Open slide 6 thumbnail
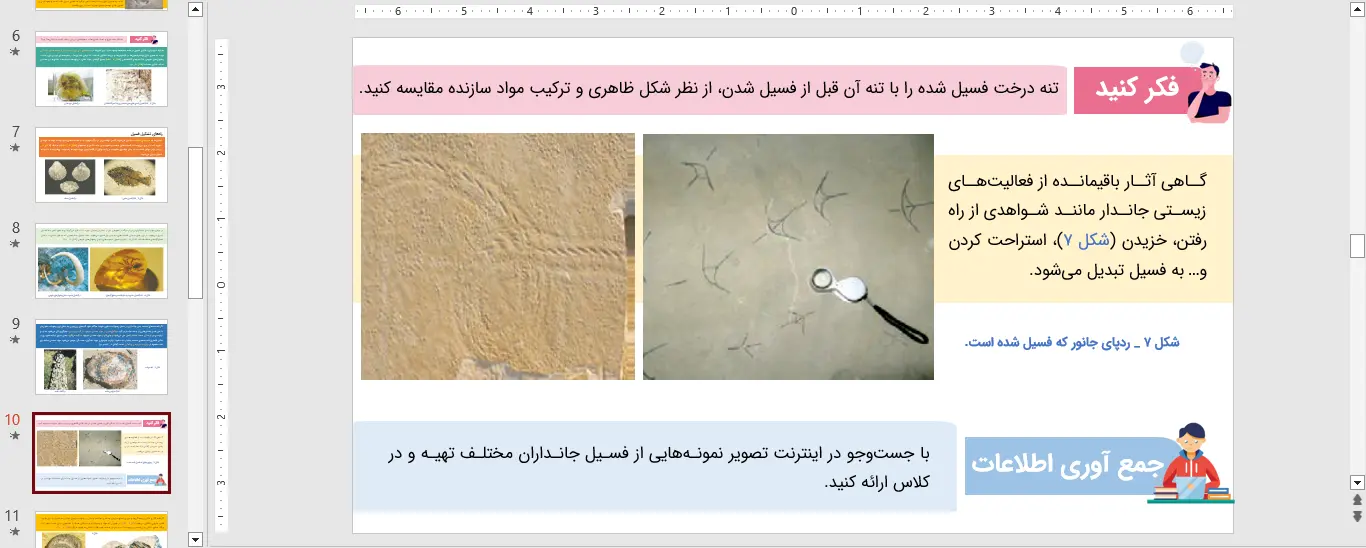This screenshot has width=1366, height=548. coord(101,68)
